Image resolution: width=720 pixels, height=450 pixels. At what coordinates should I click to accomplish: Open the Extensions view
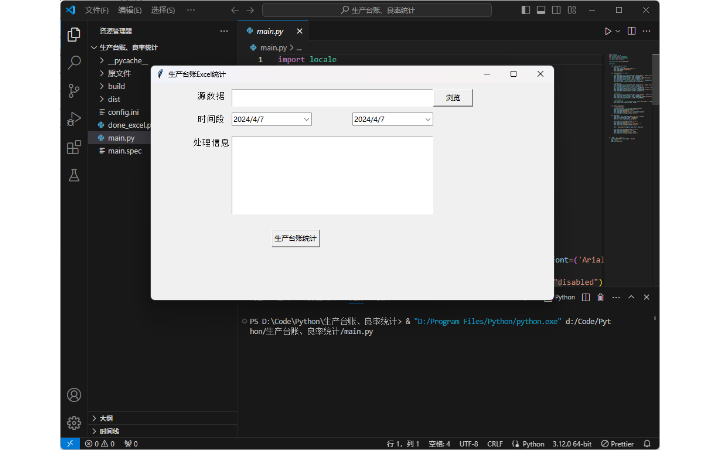pyautogui.click(x=74, y=147)
